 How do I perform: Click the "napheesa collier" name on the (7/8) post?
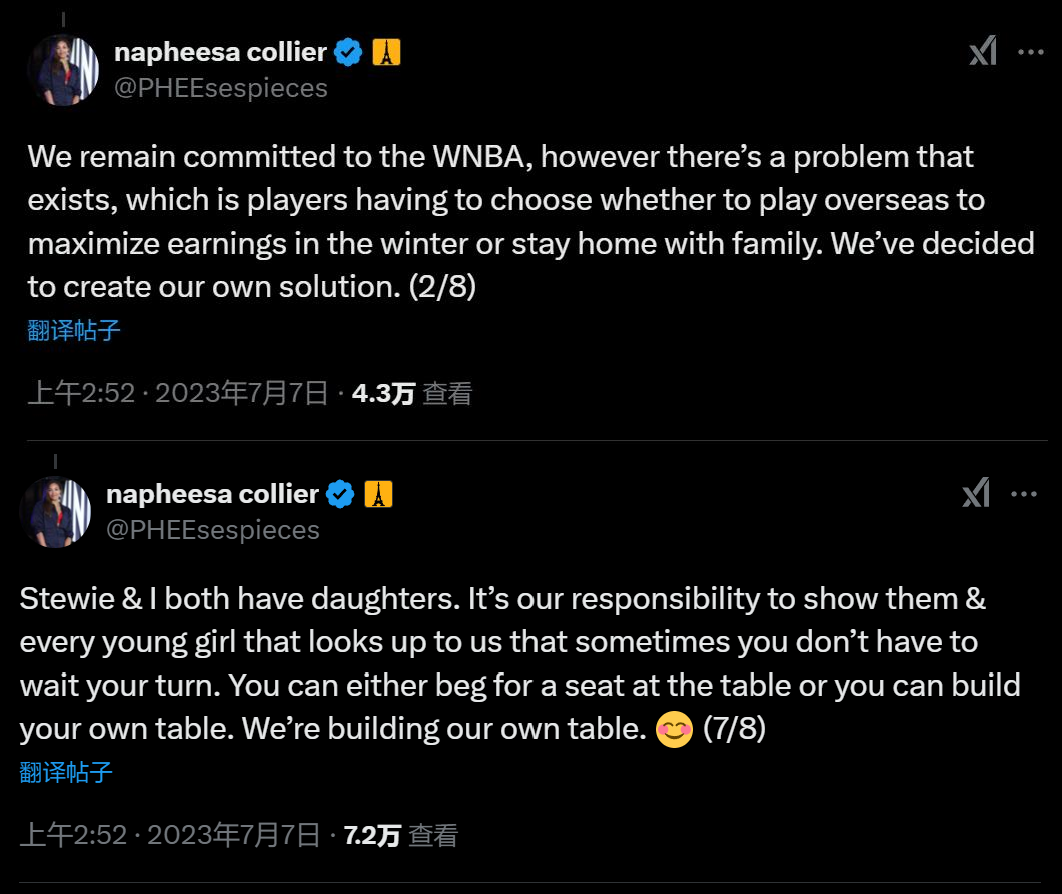point(213,493)
